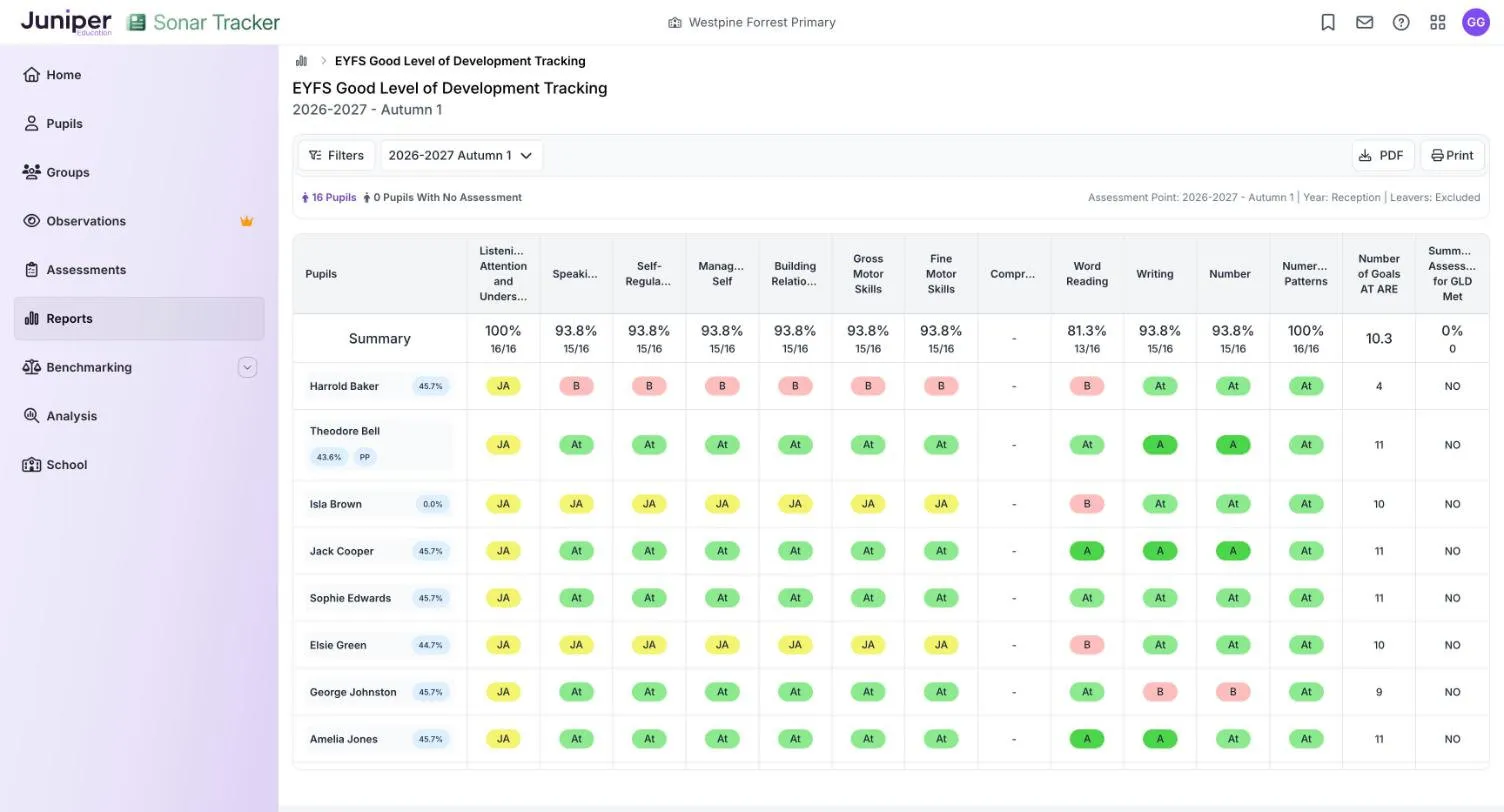
Task: Open Analysis in the sidebar
Action: 139,416
